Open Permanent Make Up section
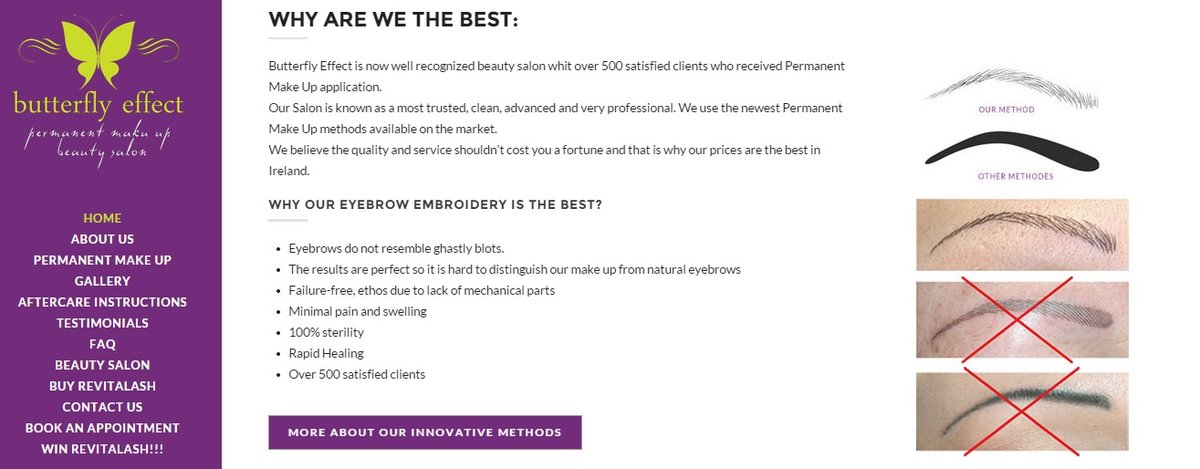1200x469 pixels. coord(102,260)
